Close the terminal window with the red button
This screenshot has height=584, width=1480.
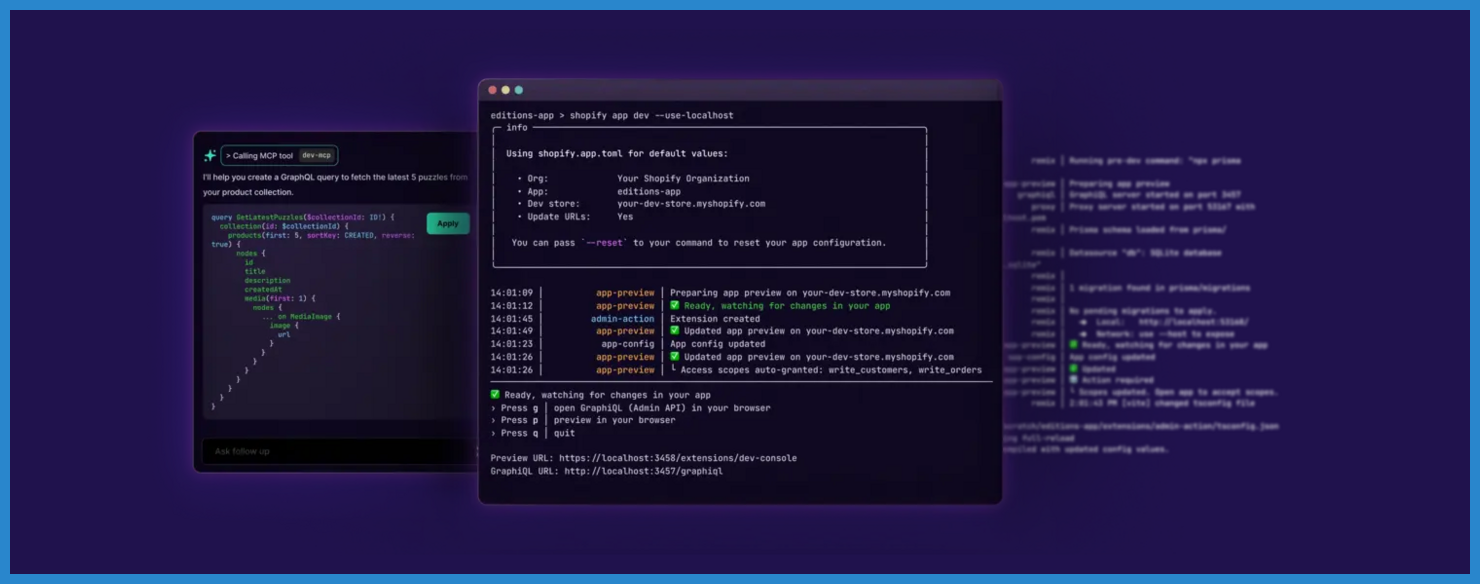(492, 90)
